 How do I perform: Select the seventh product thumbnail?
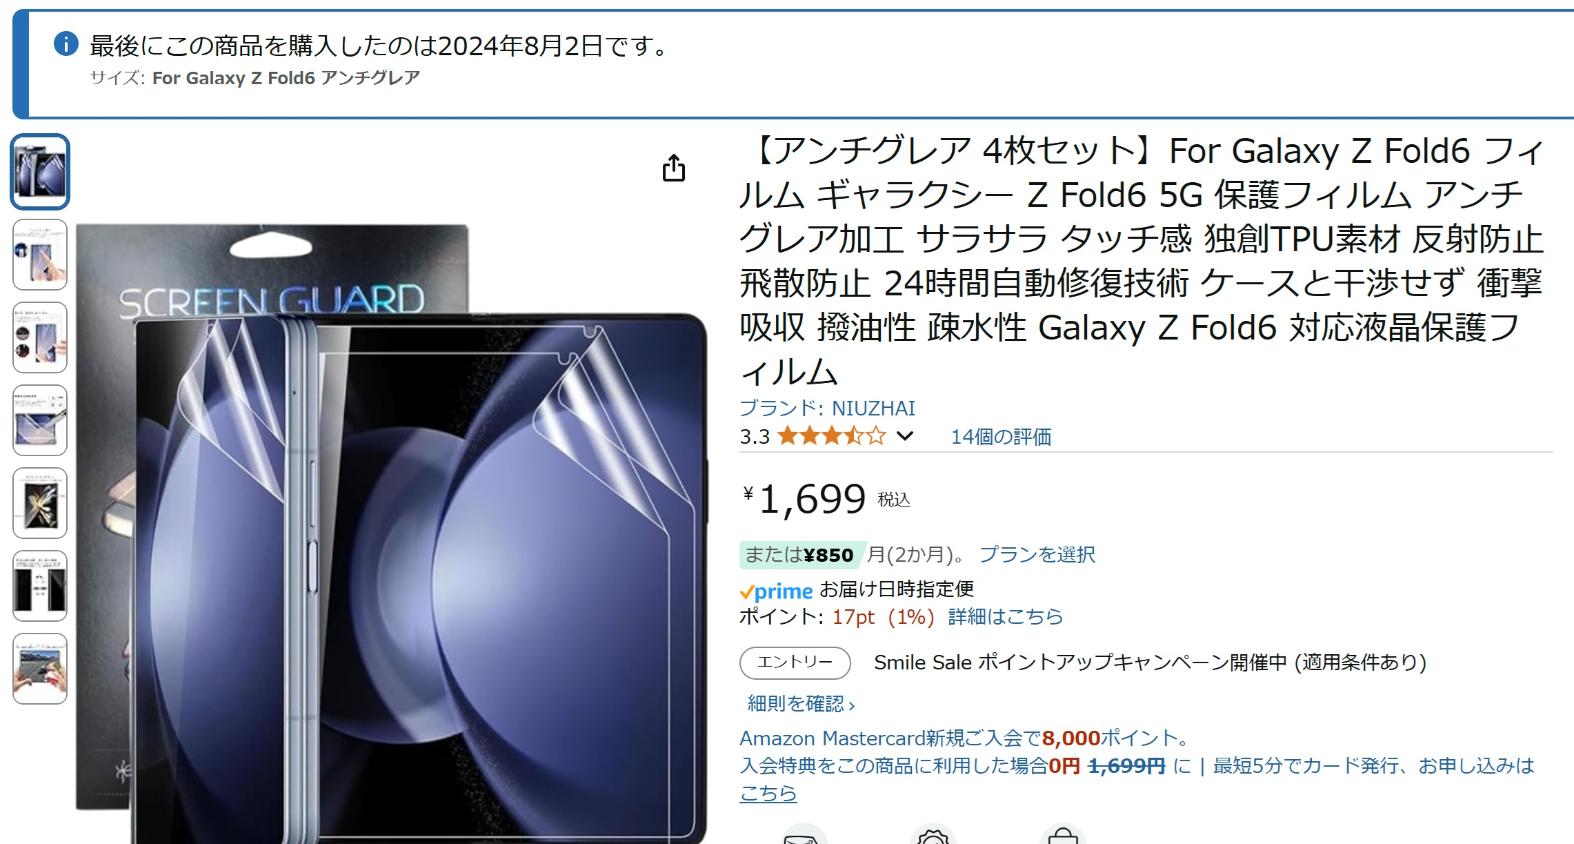click(40, 668)
